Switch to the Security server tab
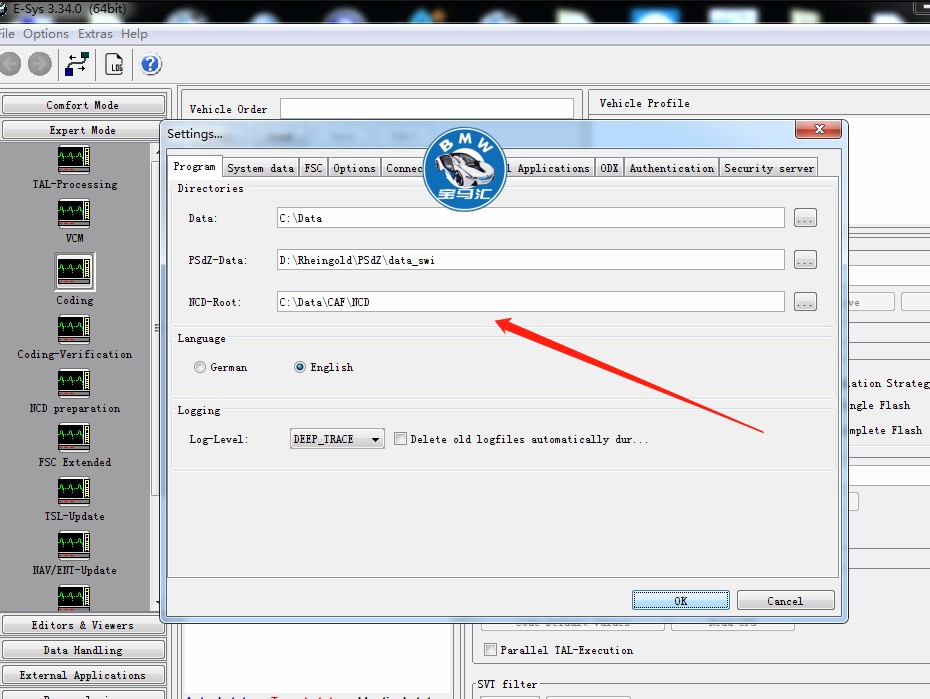The width and height of the screenshot is (930, 699). (769, 168)
